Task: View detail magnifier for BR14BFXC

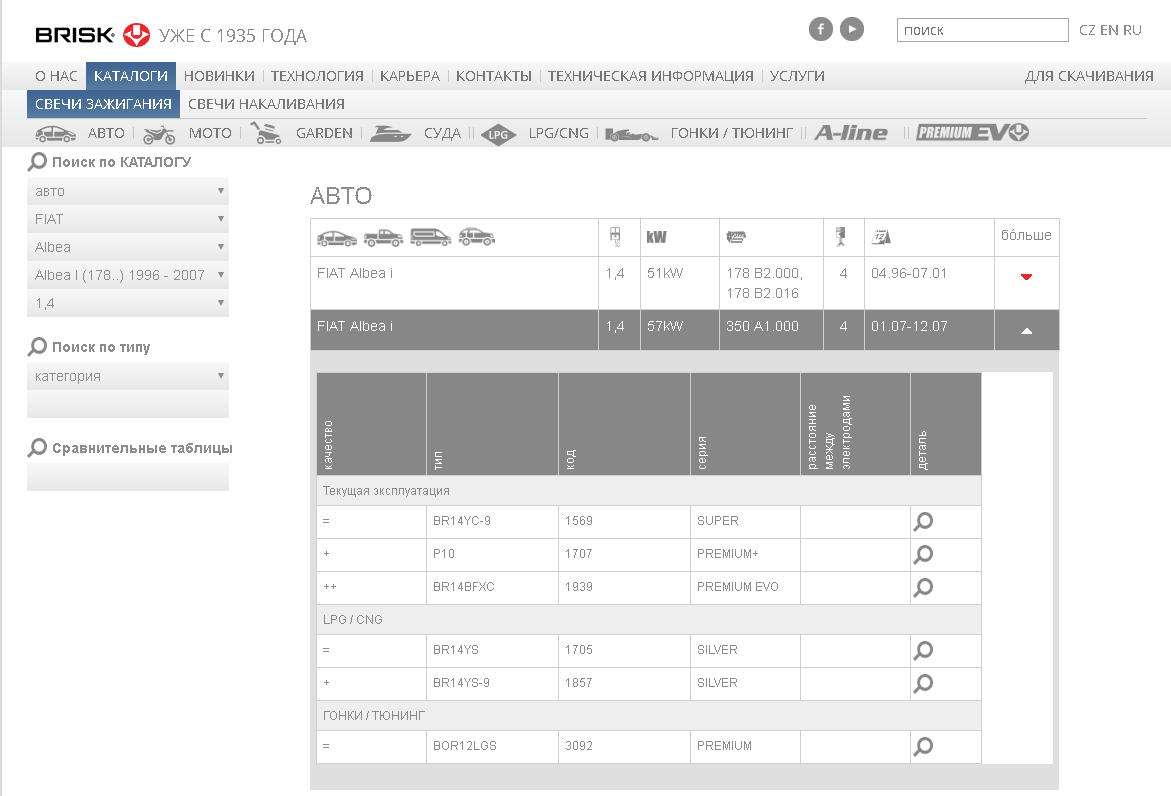Action: click(x=923, y=587)
